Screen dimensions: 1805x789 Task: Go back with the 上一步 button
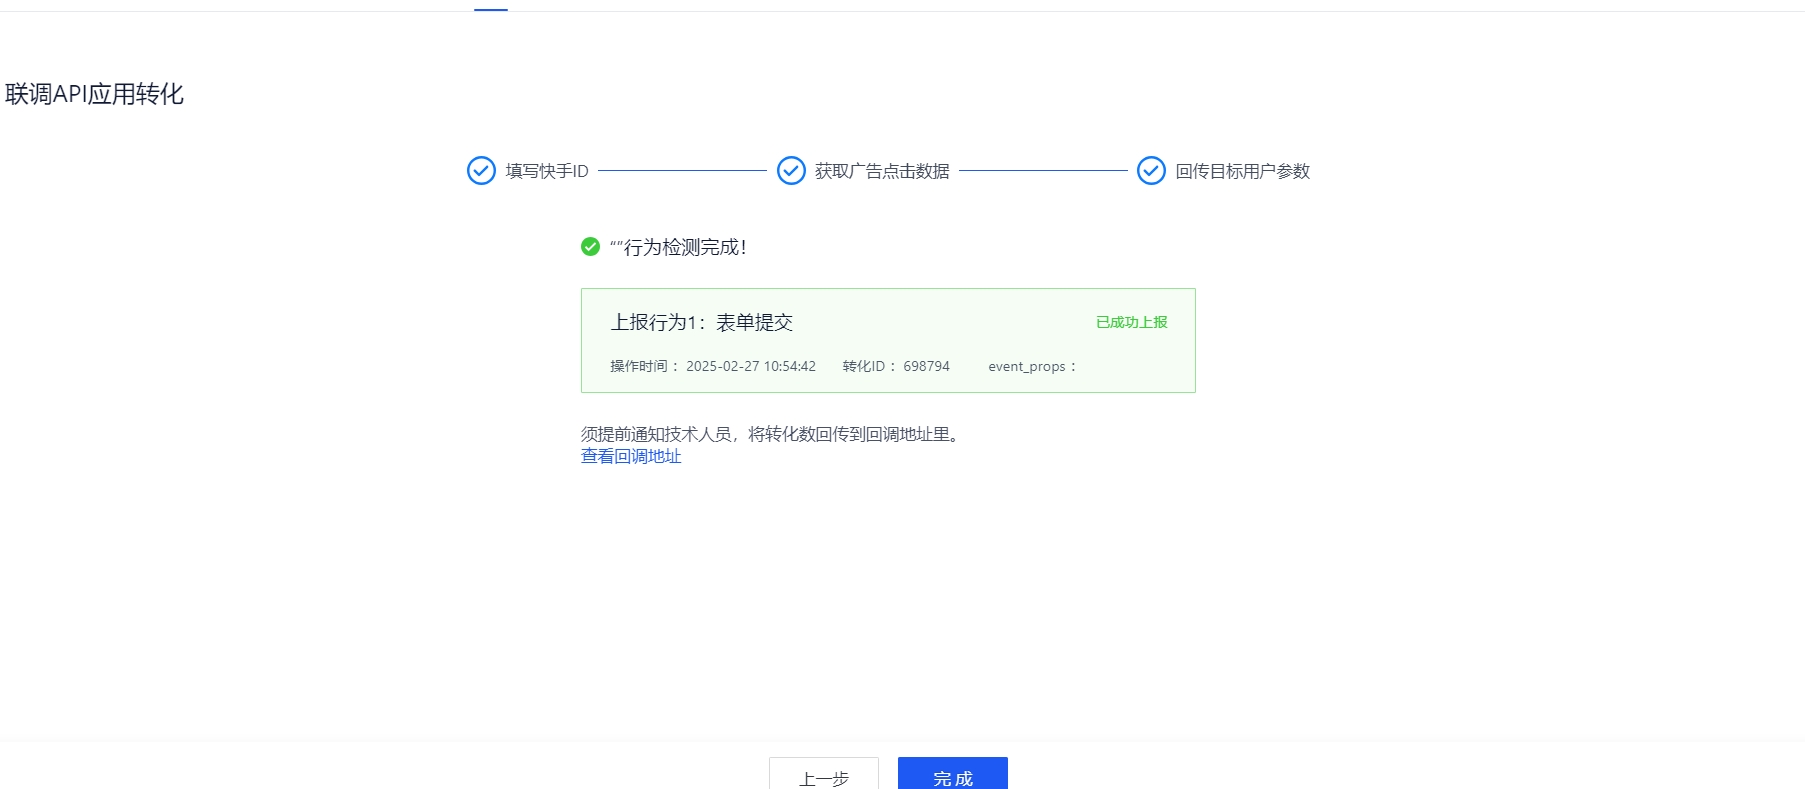coord(823,775)
